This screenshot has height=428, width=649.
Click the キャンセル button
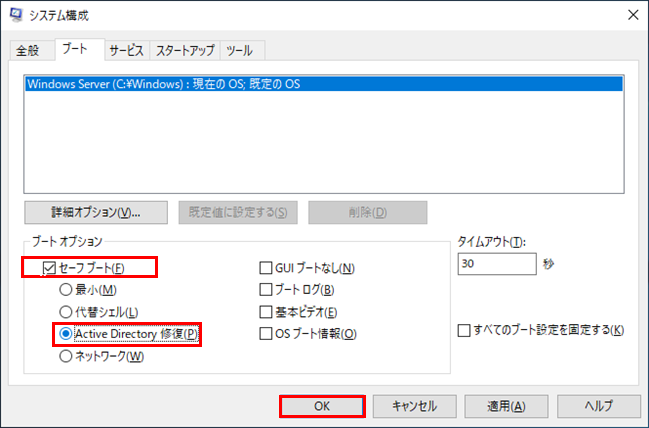414,406
